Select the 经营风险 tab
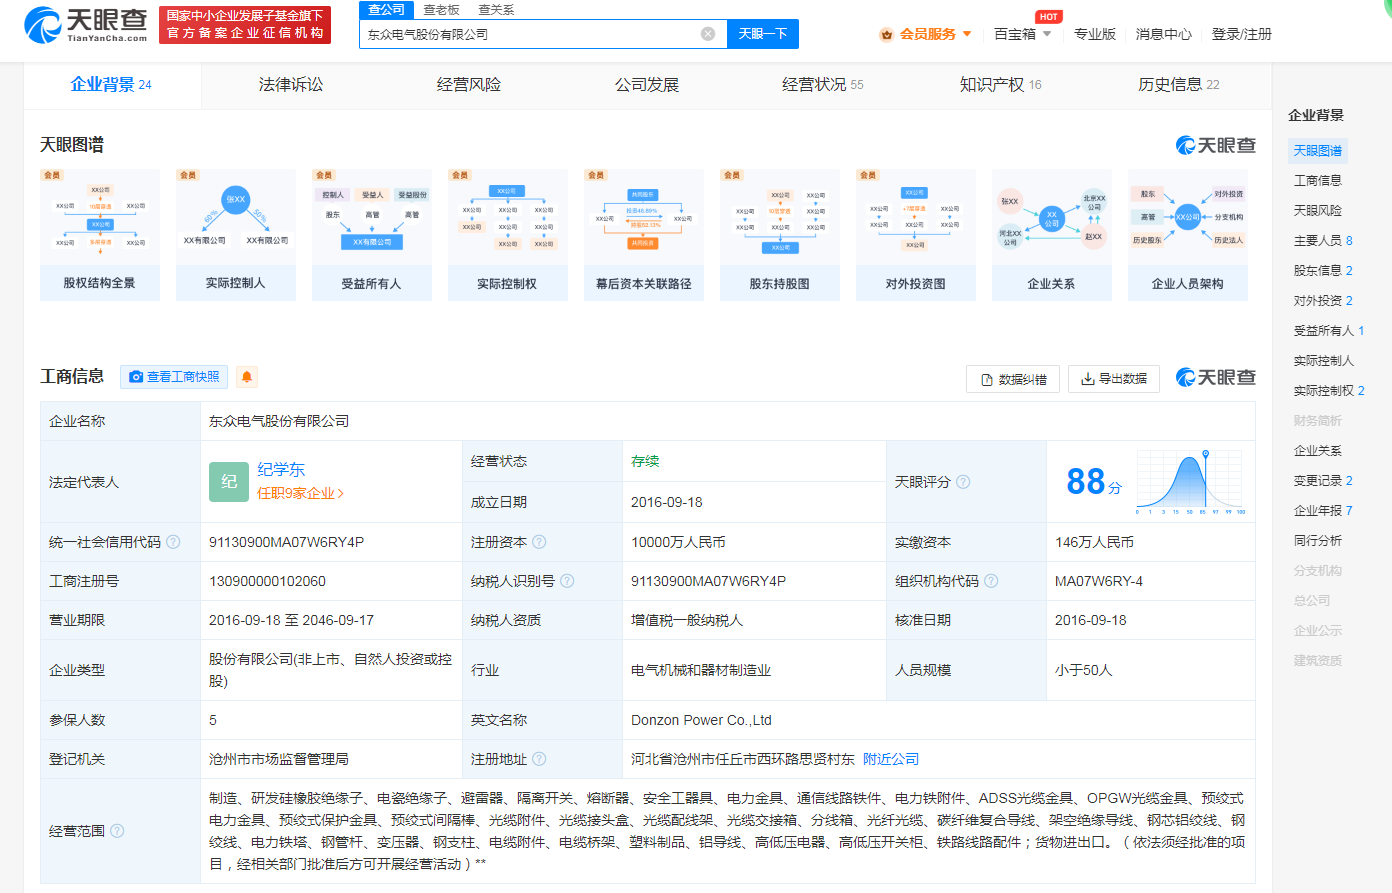 click(x=469, y=85)
